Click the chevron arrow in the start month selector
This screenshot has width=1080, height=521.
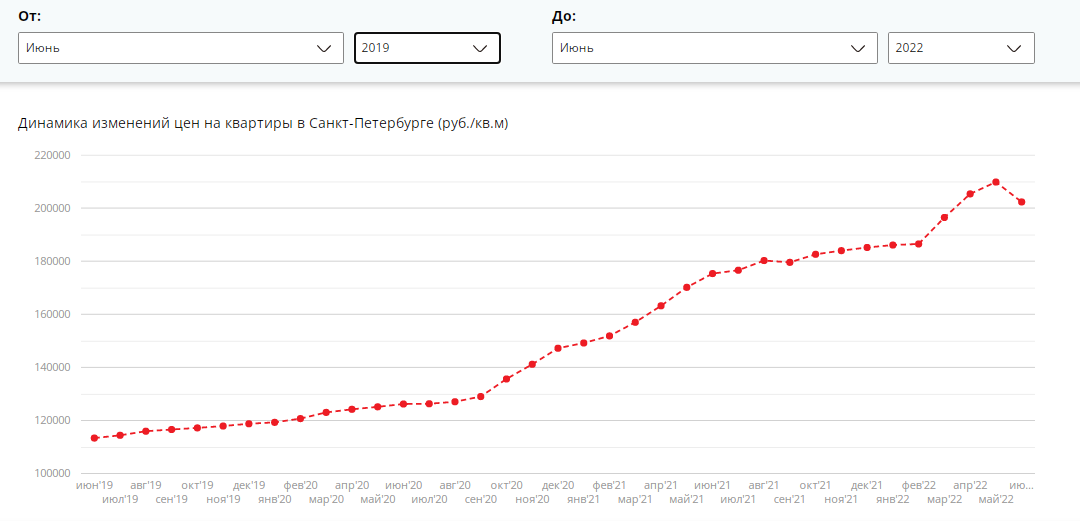(x=323, y=48)
